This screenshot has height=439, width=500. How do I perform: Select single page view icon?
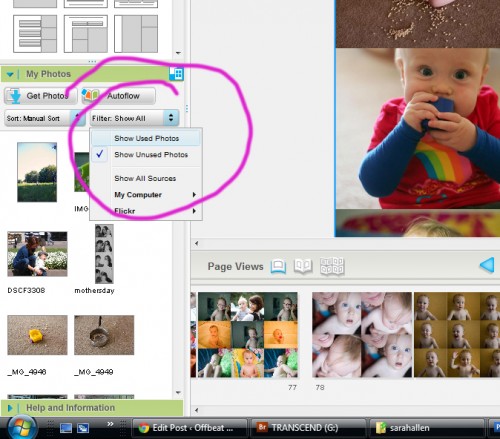[x=278, y=266]
